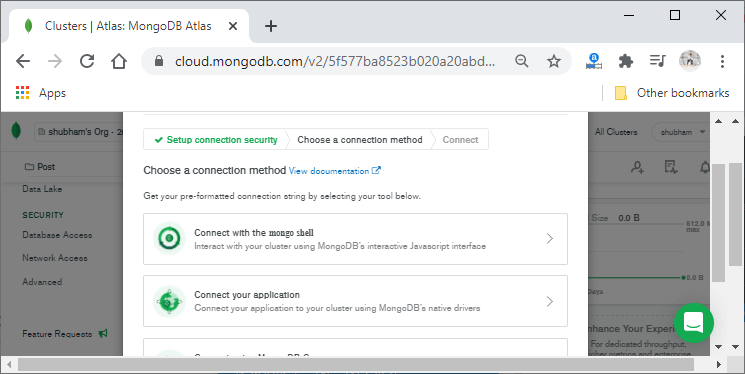
Task: Click the outer vertical scrollbar thumb
Action: pos(735,215)
